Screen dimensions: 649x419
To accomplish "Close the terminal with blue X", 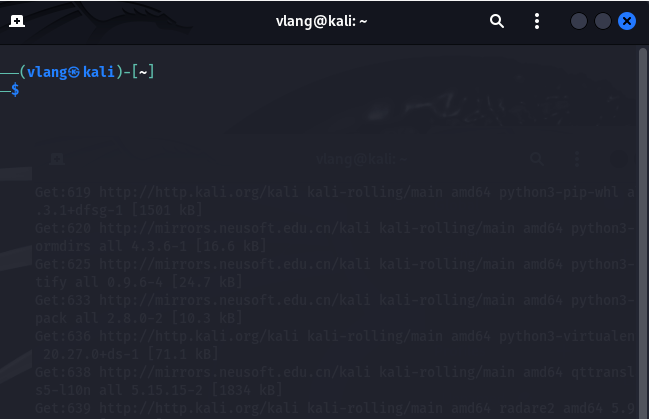I will click(627, 21).
